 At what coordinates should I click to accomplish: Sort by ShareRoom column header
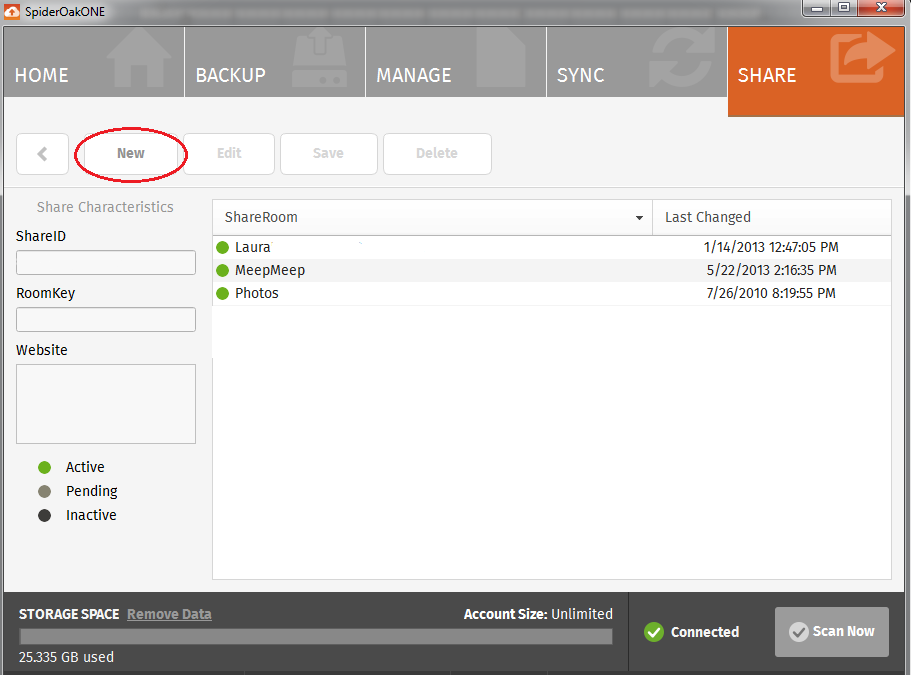432,217
